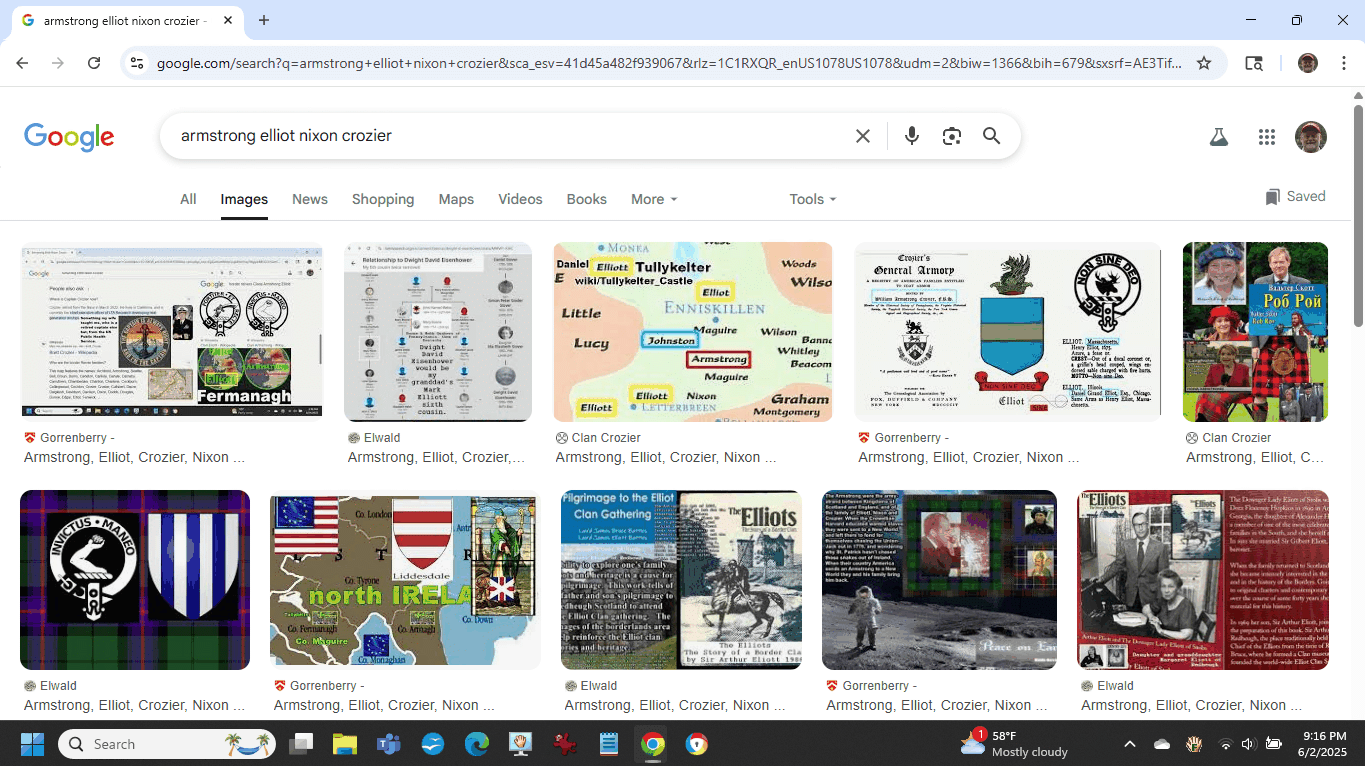1365x766 pixels.
Task: Switch to the News tab
Action: (x=310, y=199)
